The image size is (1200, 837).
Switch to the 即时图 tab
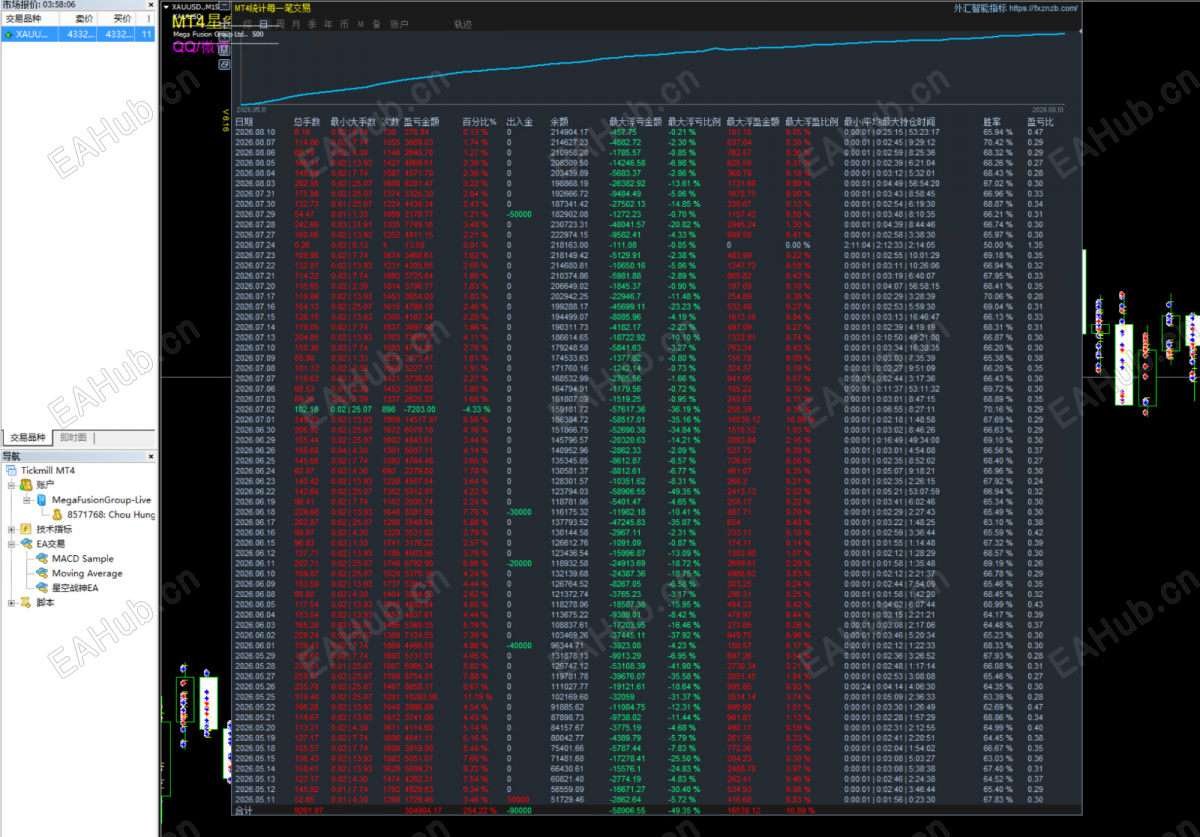pos(73,438)
